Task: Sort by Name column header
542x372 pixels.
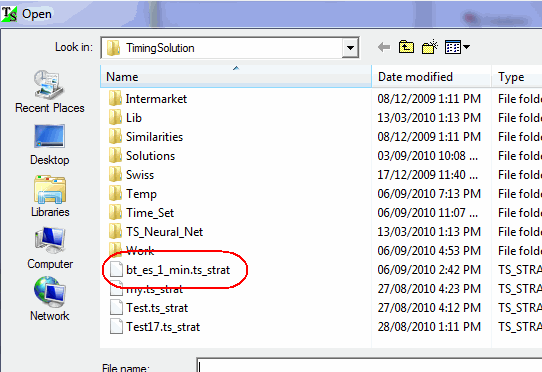Action: click(x=236, y=76)
